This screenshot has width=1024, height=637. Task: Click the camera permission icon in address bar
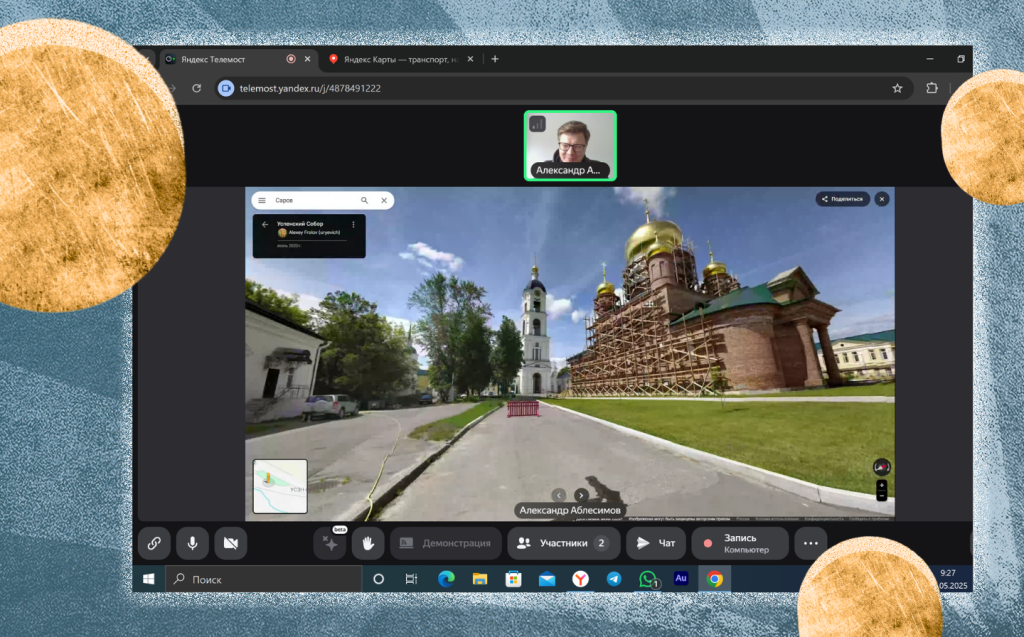point(226,88)
